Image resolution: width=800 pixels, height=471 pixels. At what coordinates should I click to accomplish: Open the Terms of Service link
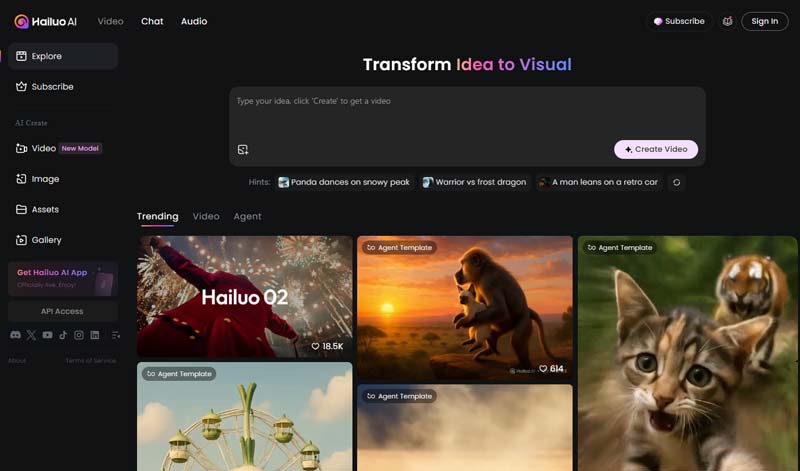(x=91, y=361)
